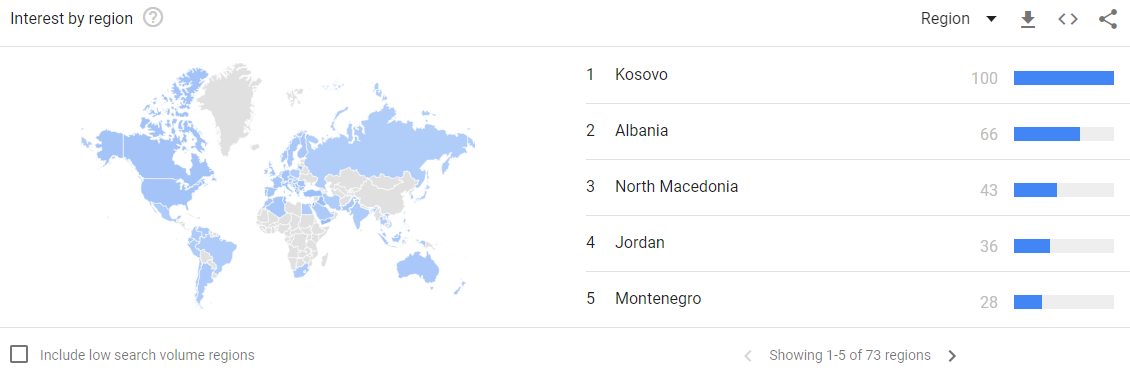Share the interest by region chart
The image size is (1130, 383).
click(x=1108, y=19)
